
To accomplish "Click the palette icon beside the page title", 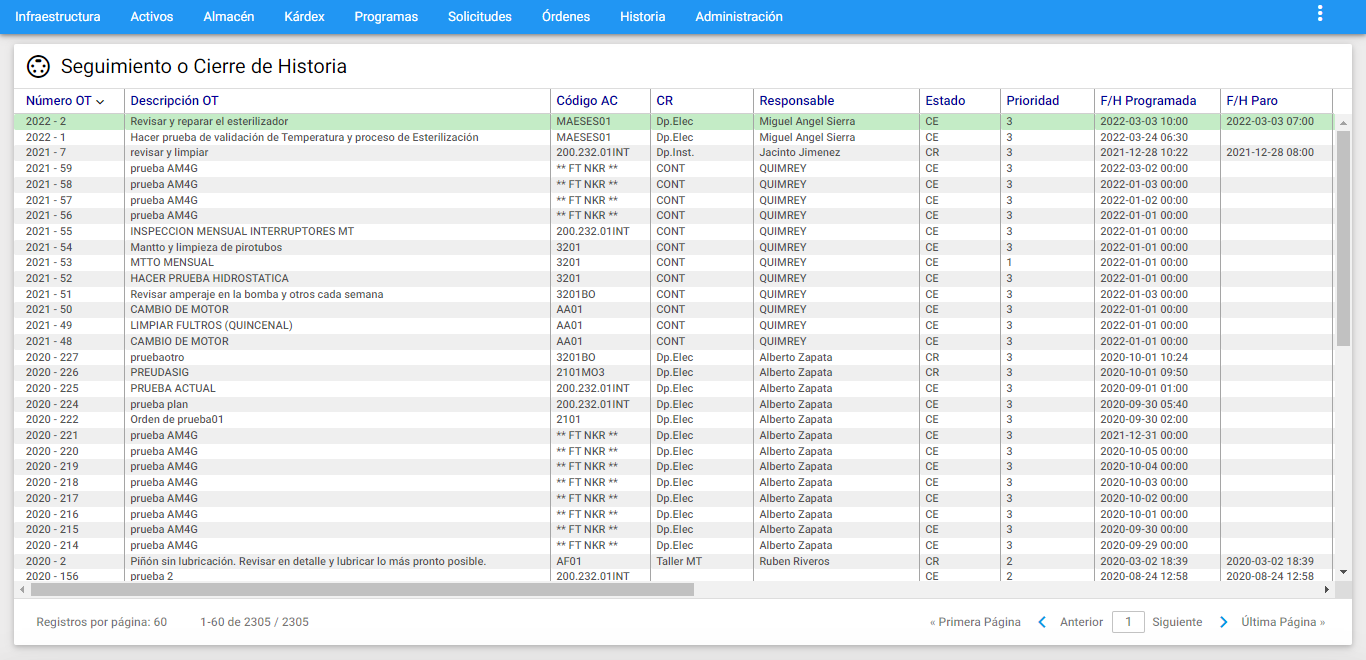I will [38, 67].
